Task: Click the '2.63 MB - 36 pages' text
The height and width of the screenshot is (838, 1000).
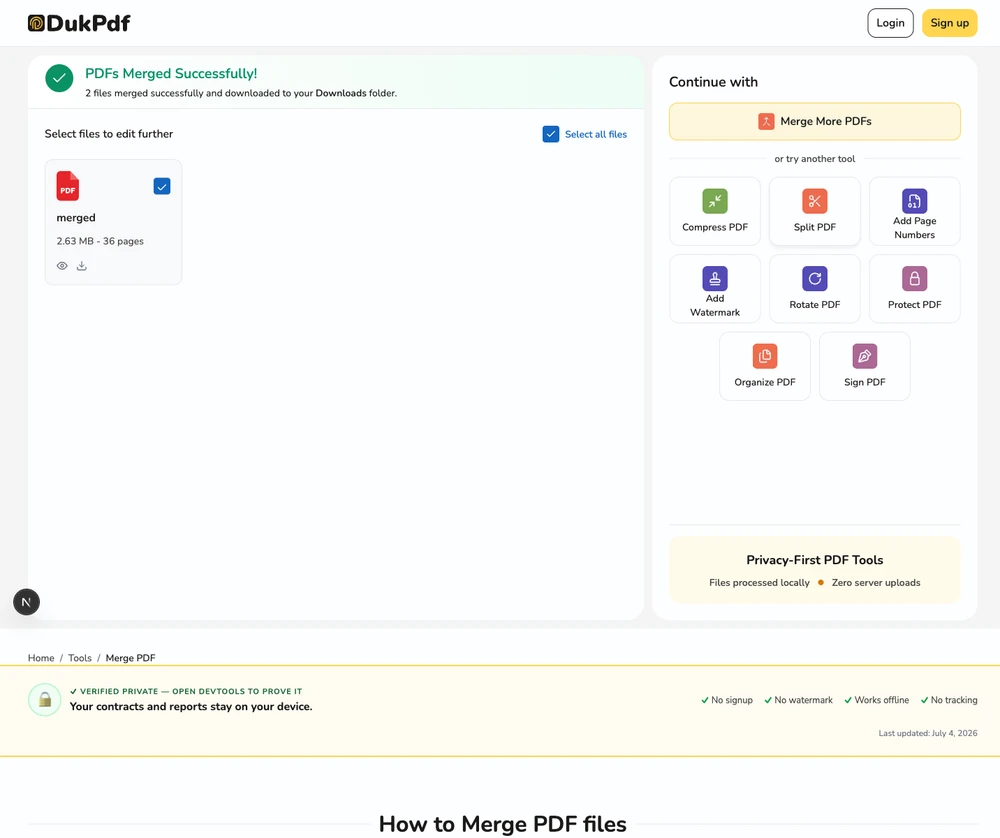Action: (100, 241)
